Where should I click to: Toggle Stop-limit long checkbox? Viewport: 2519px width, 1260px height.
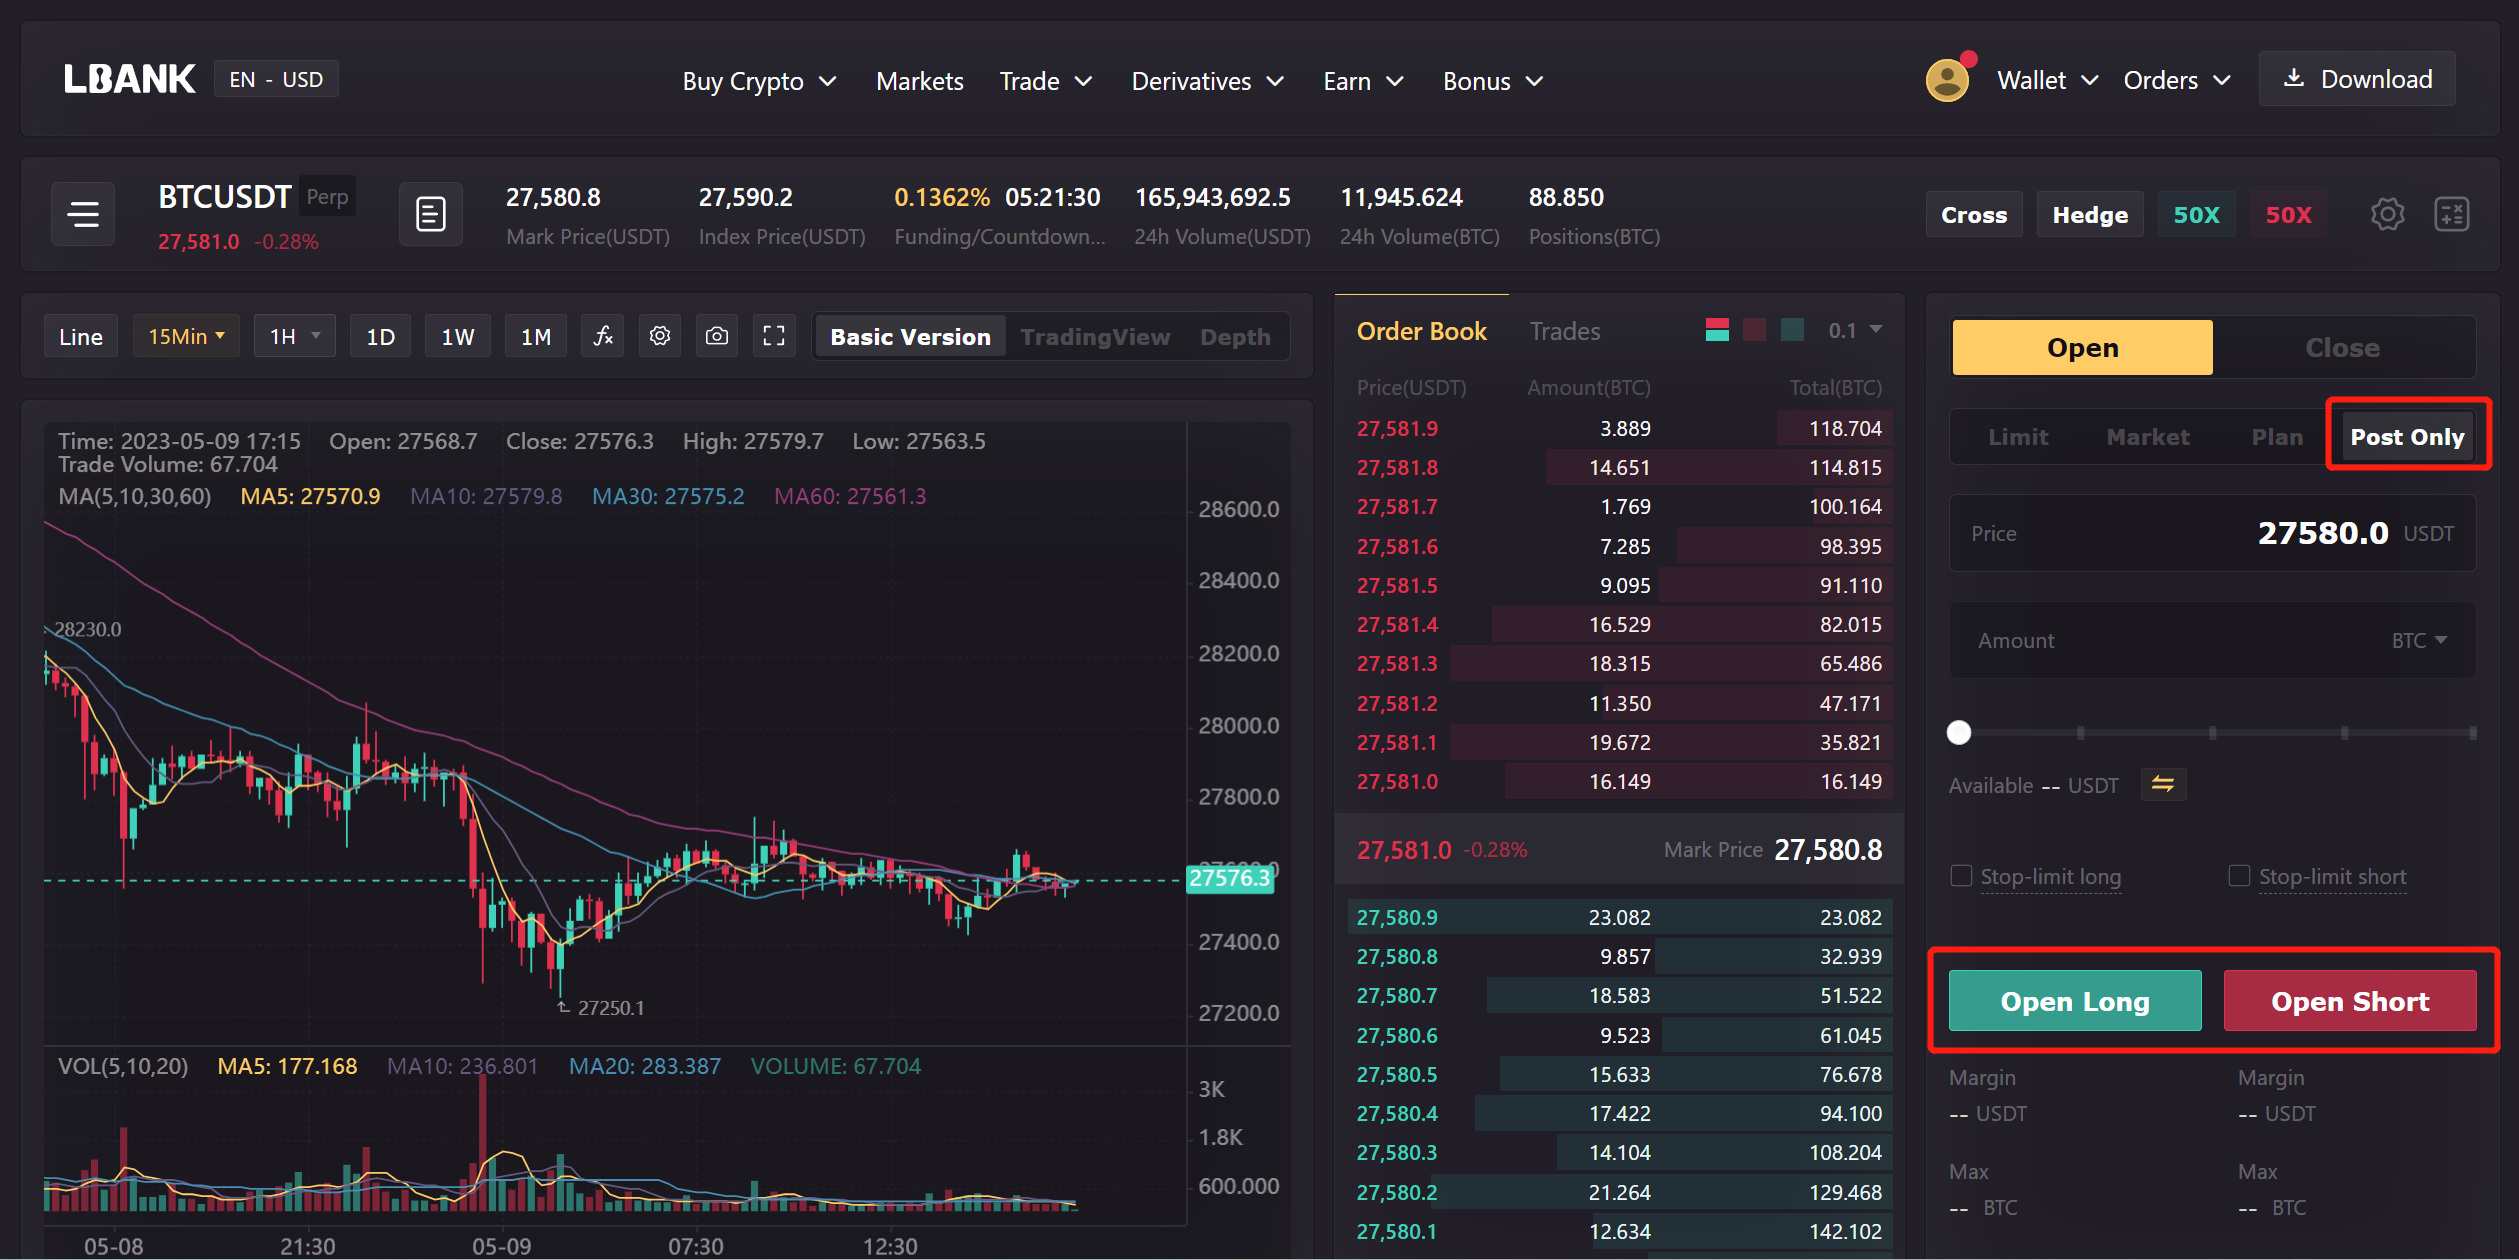[x=1961, y=876]
